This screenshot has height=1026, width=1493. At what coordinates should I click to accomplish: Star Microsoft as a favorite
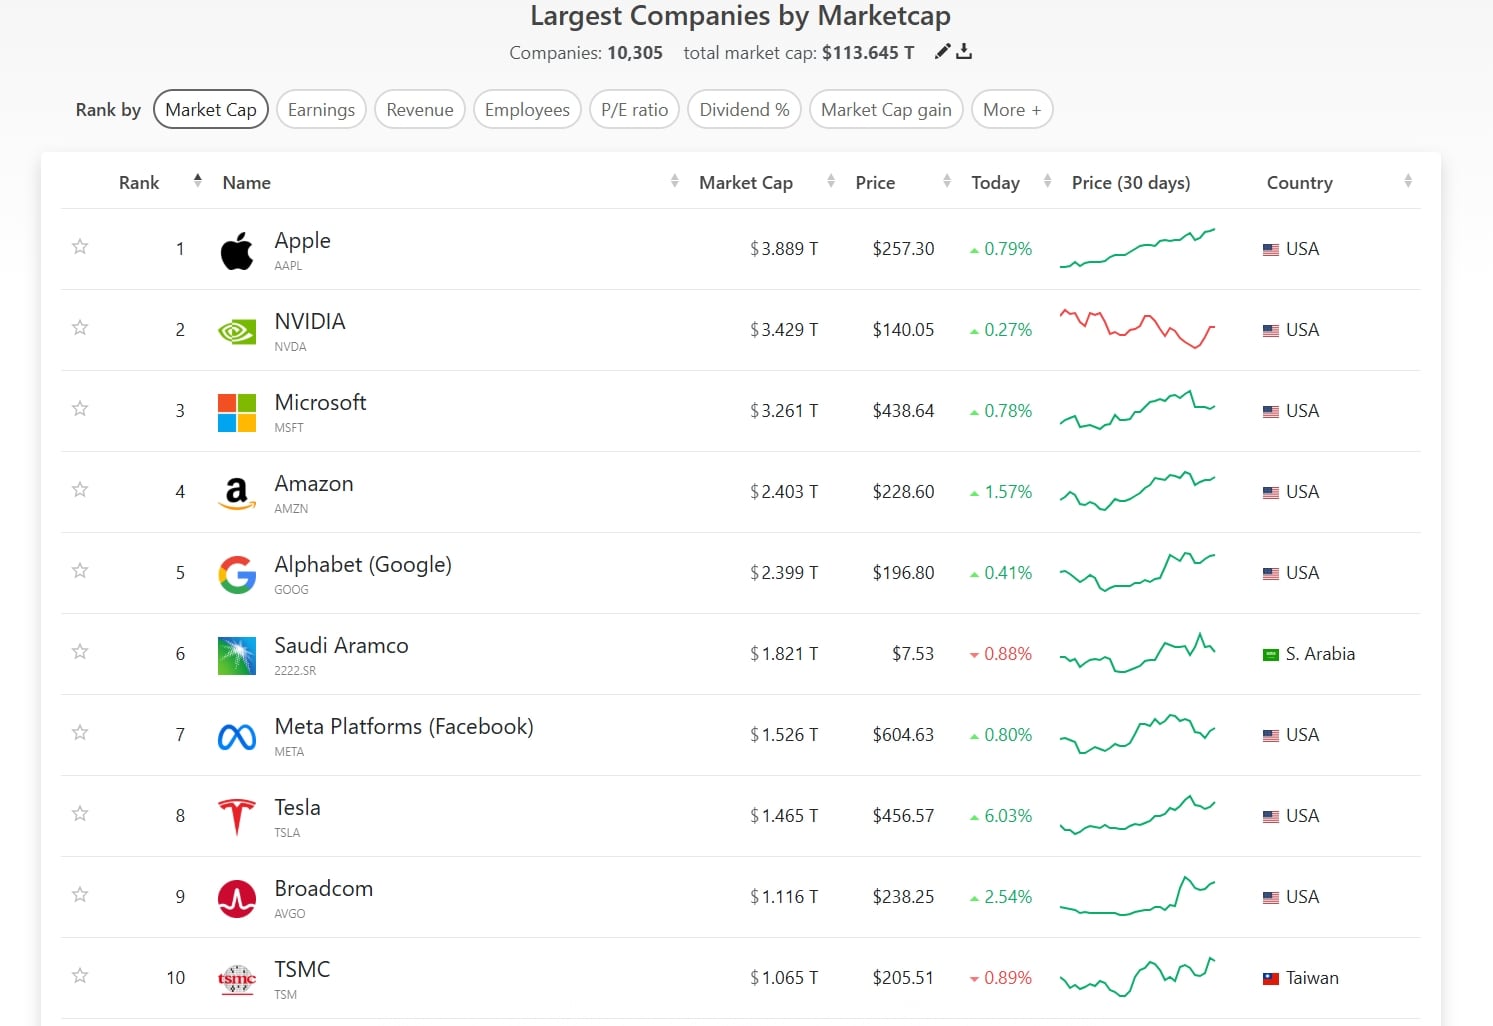coord(80,408)
